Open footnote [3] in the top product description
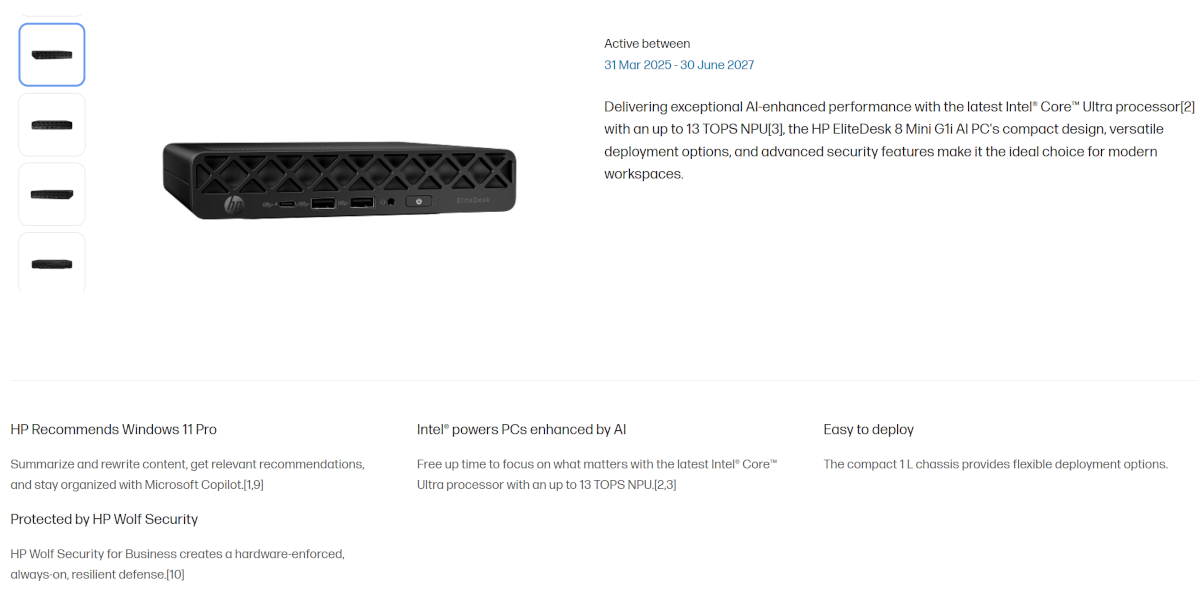1200x592 pixels. point(775,129)
